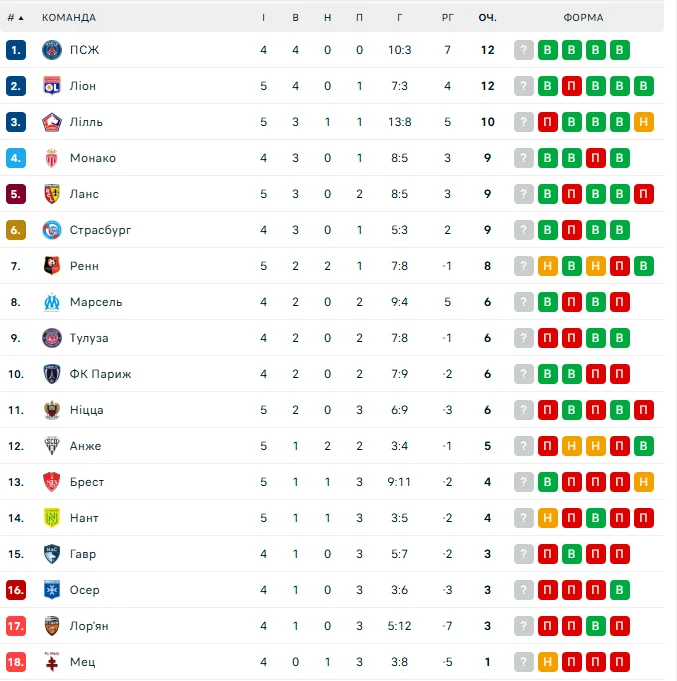Click Lille's orange Н draw form badge
Screen dimensions: 677x681
click(x=644, y=122)
